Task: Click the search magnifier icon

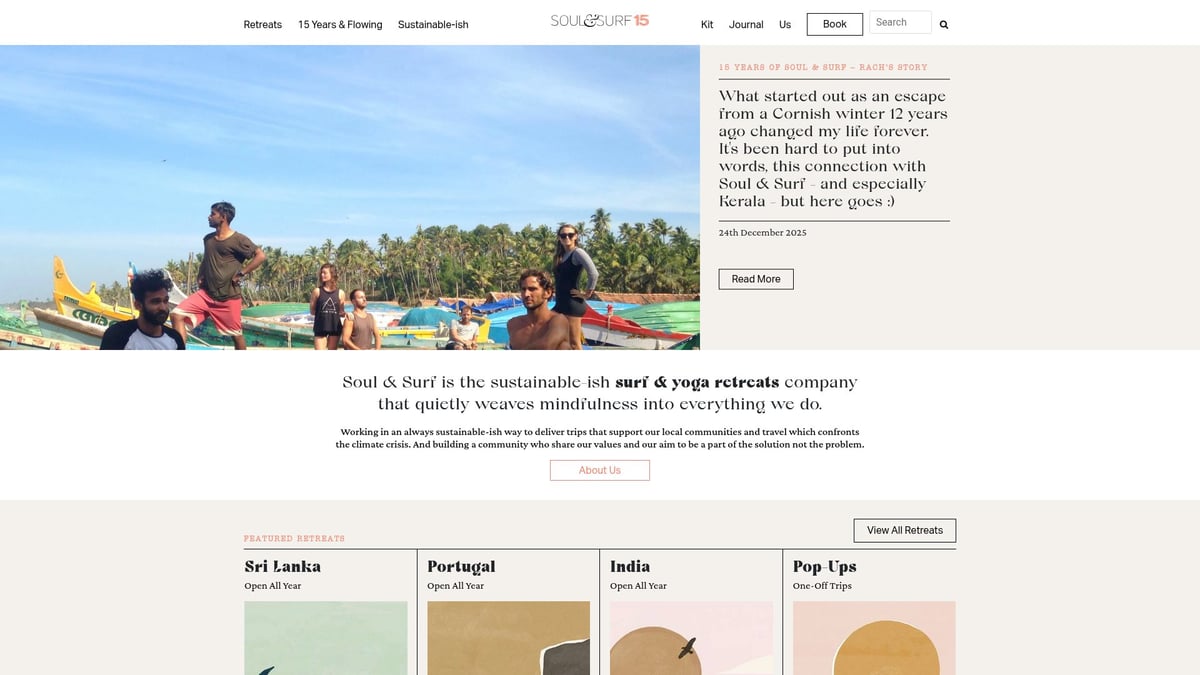Action: coord(944,25)
